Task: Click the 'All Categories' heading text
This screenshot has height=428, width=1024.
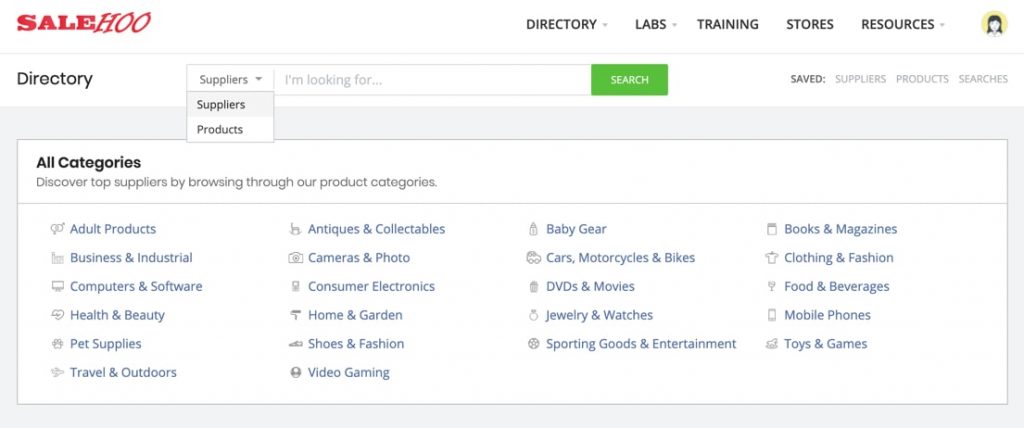Action: (88, 162)
